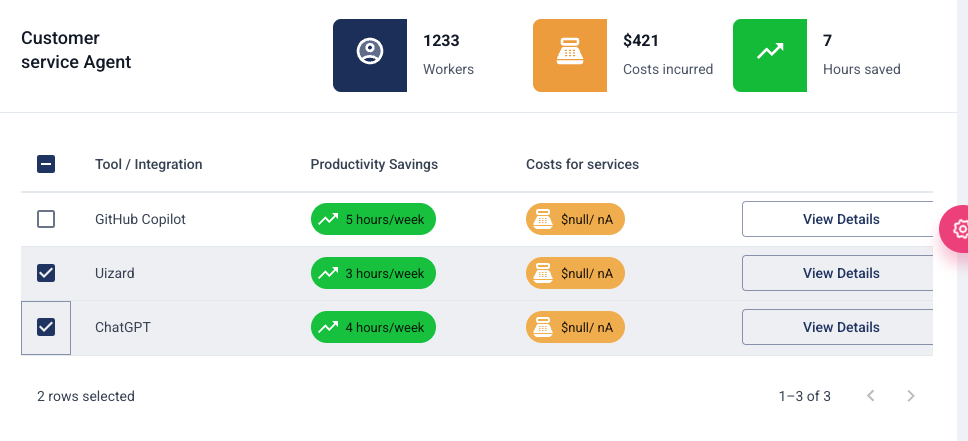The height and width of the screenshot is (441, 968).
Task: Click the GitHub Copilot cost badge
Action: [575, 219]
